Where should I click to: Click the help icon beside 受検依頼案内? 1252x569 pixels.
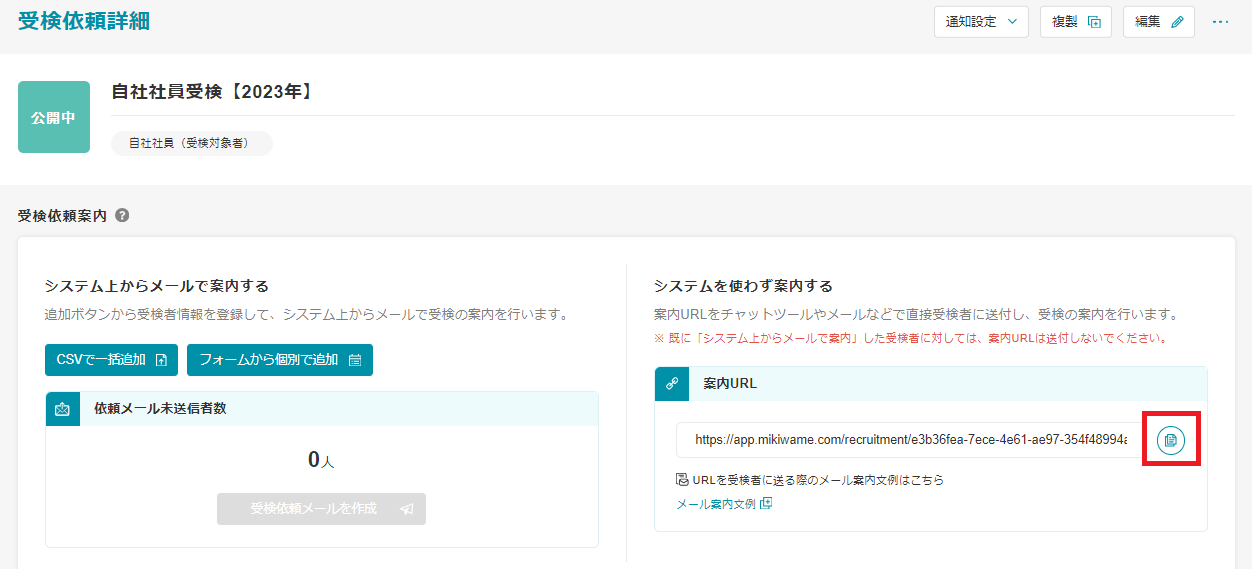tap(122, 215)
